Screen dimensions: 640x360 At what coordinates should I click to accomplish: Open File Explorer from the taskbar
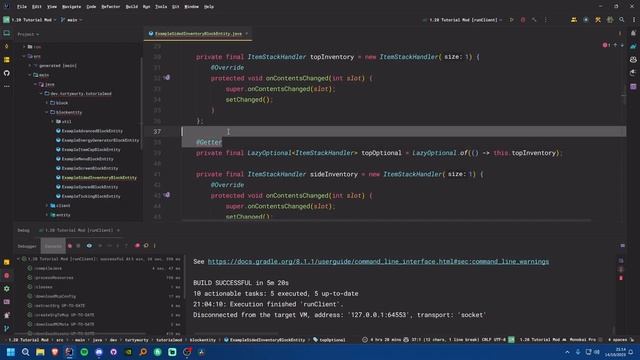point(40,352)
